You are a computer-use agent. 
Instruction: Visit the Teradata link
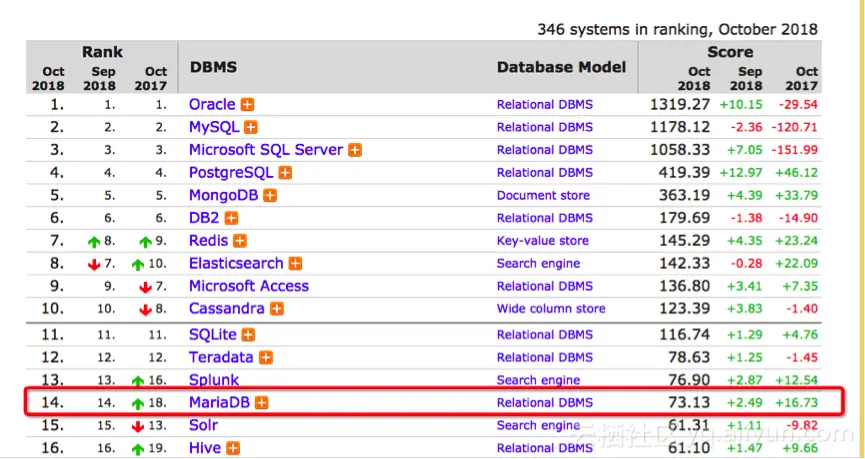point(221,357)
